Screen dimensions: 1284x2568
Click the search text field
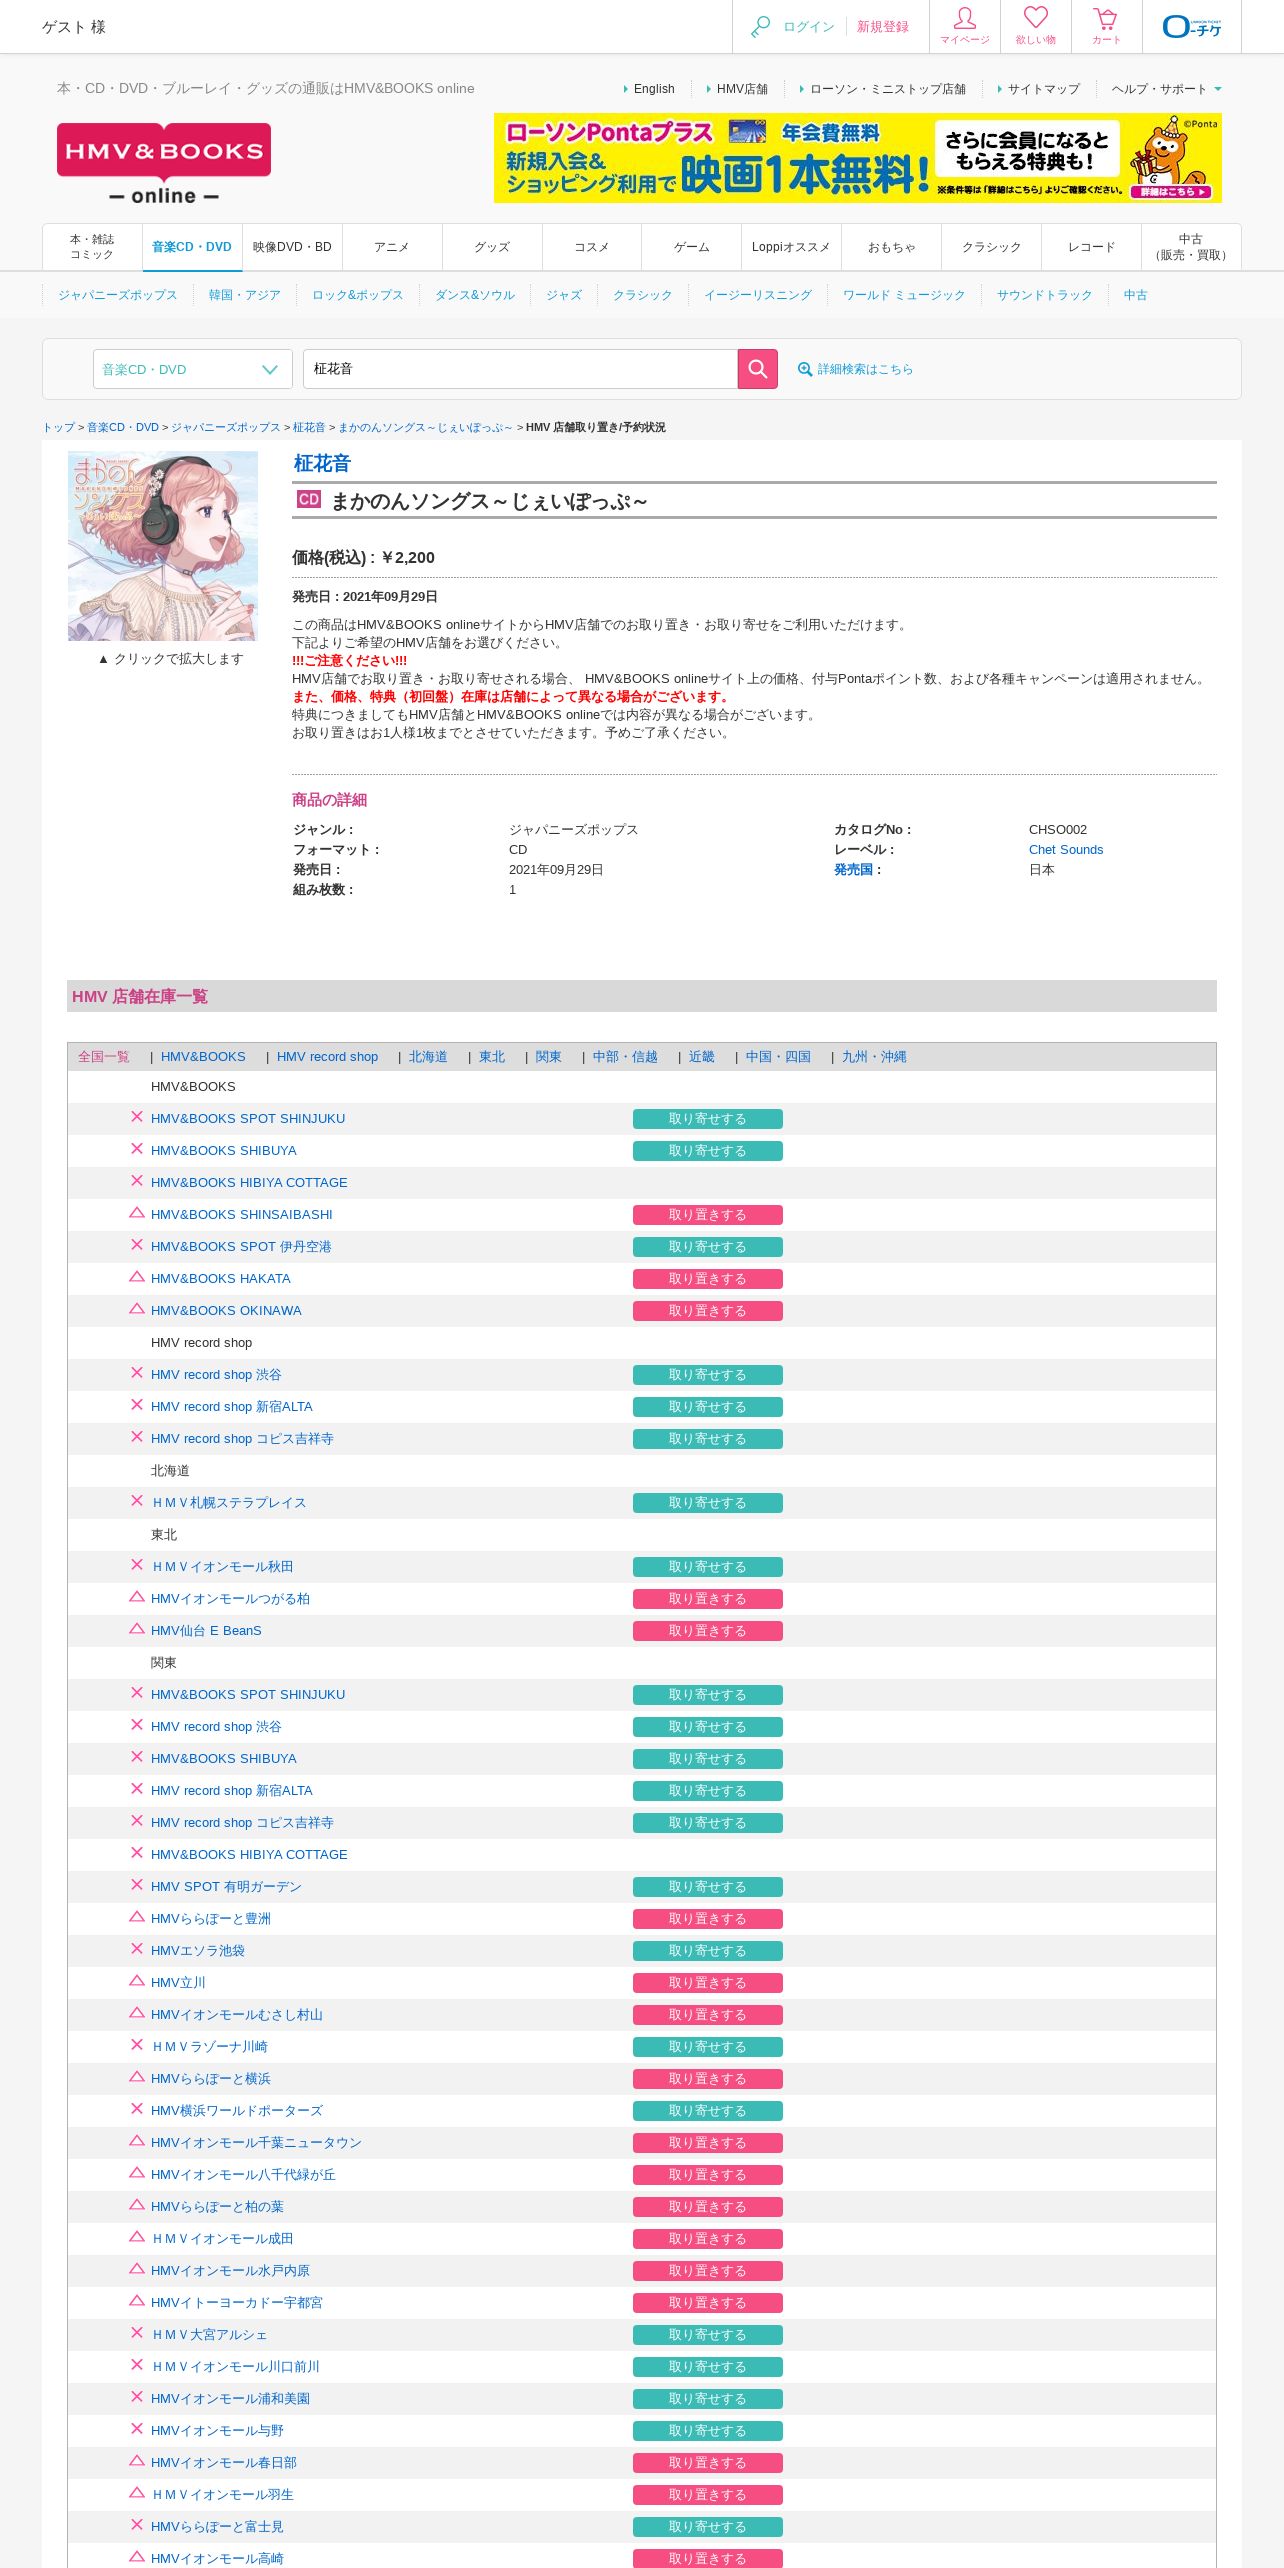click(520, 369)
